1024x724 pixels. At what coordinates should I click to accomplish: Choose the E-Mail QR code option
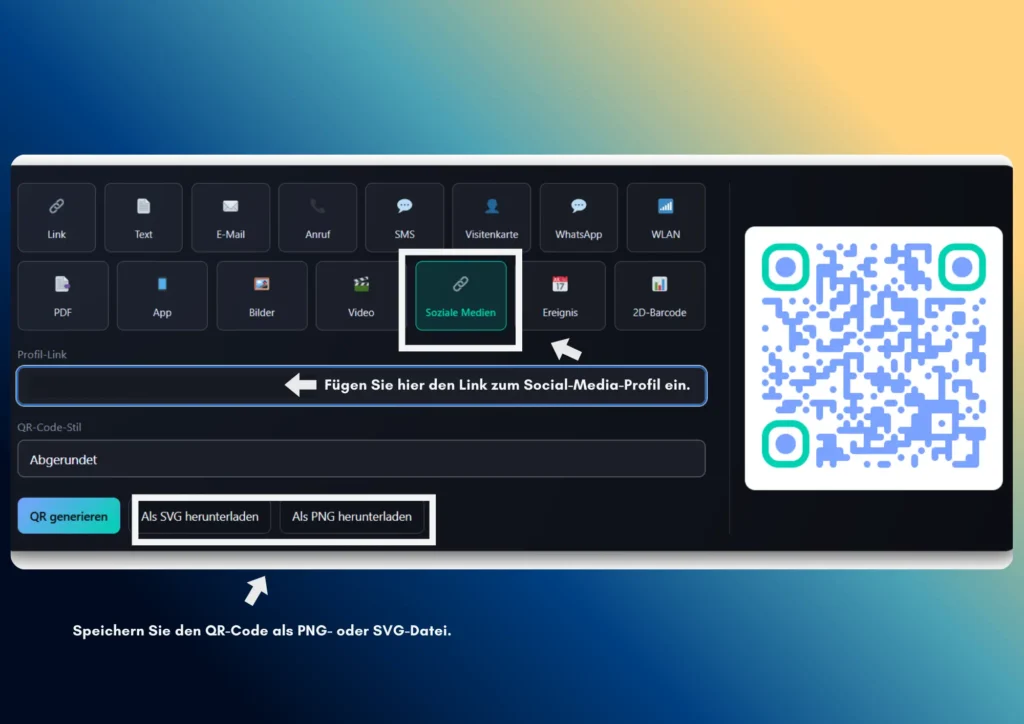[x=230, y=217]
